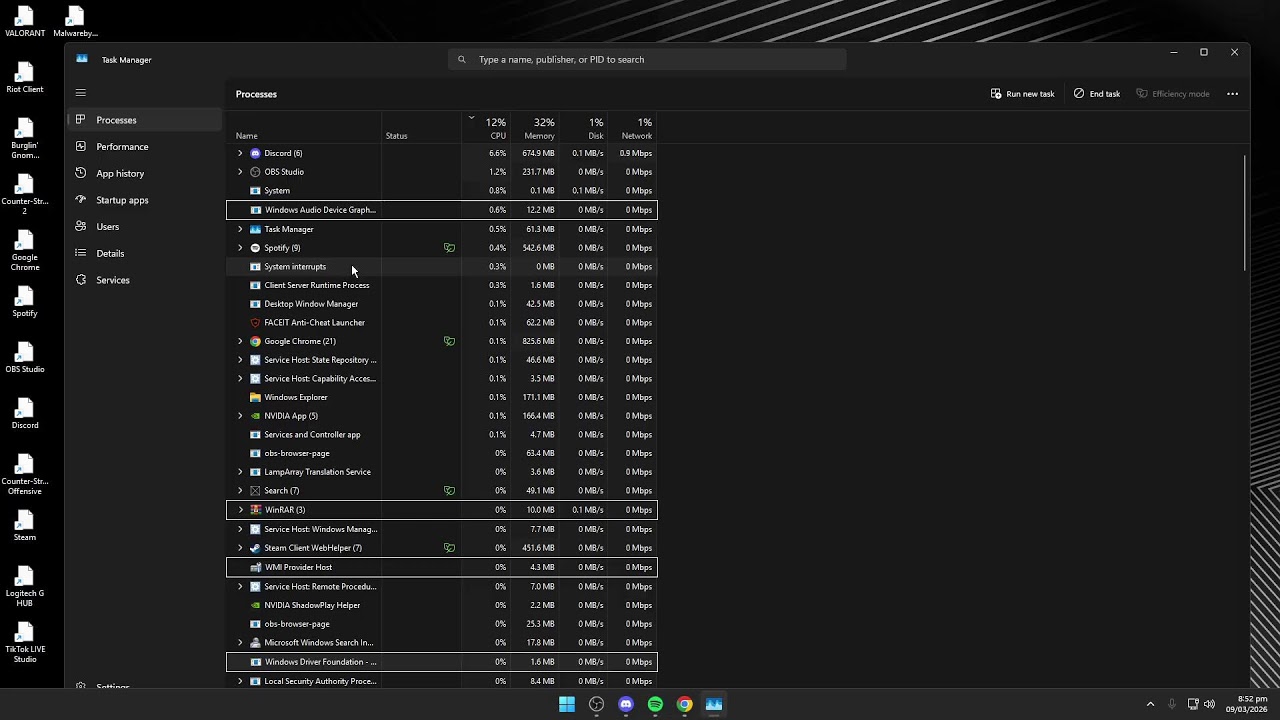Show hidden icons in system tray
This screenshot has width=1280, height=720.
[x=1150, y=704]
